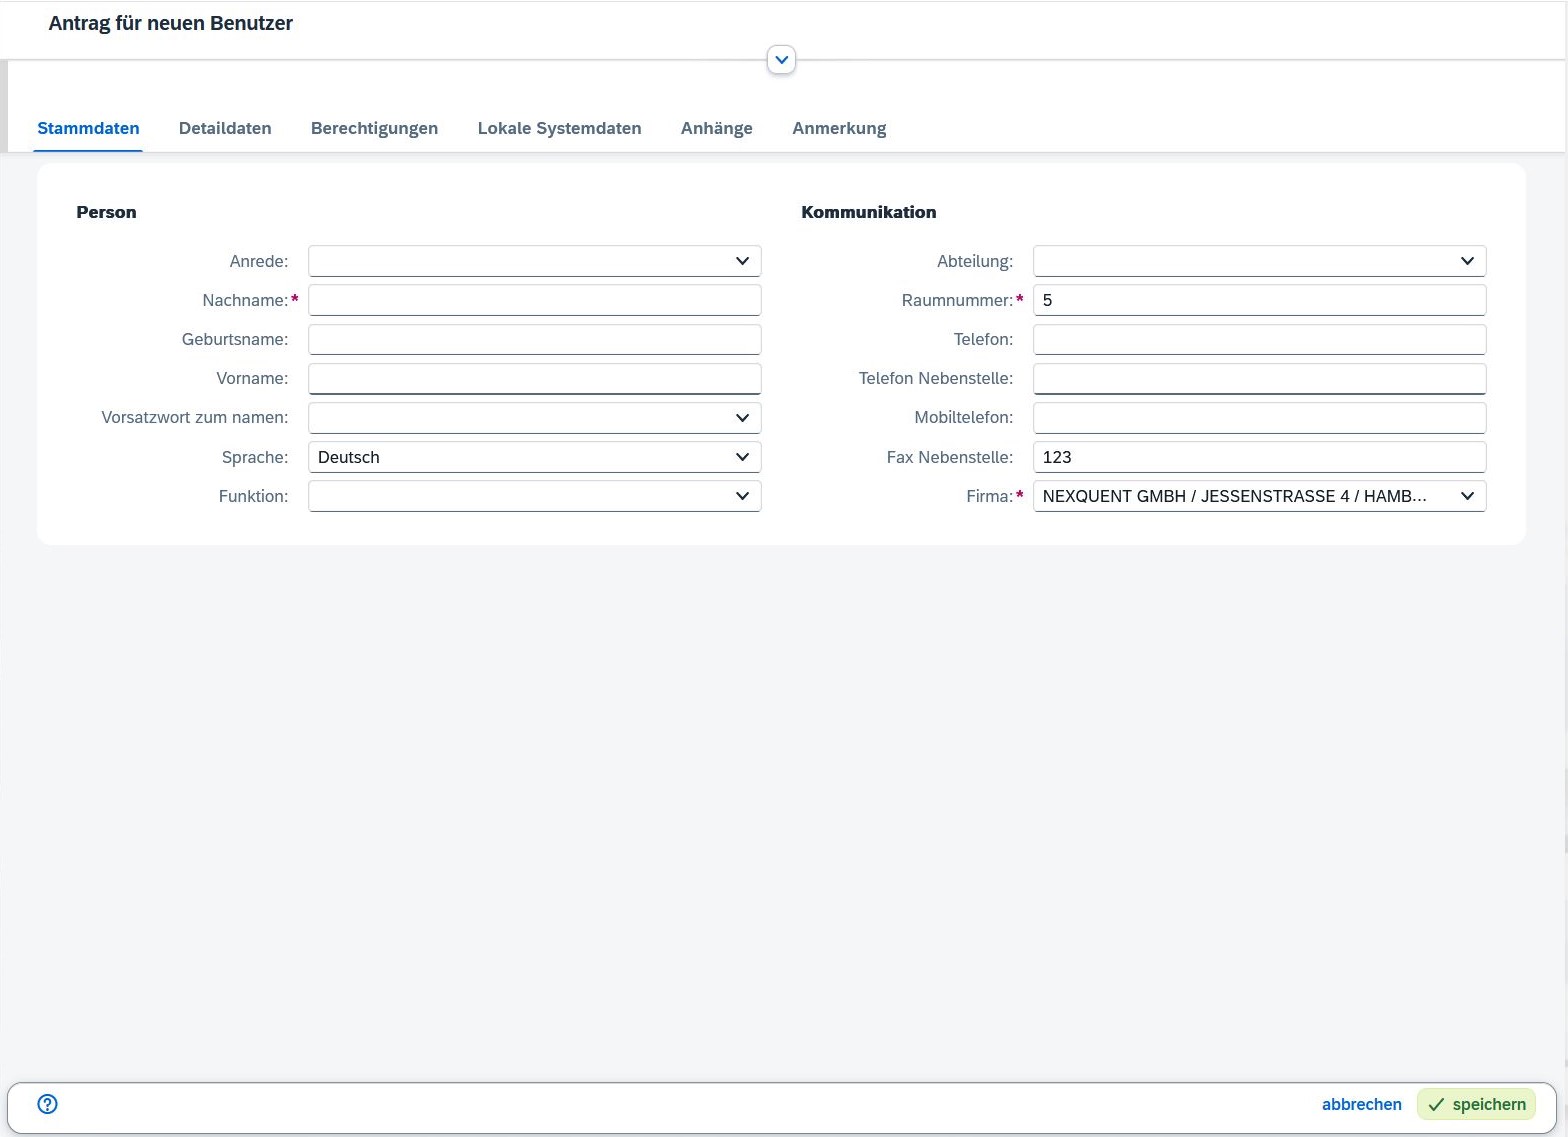Expand the Firma dropdown selection

[1466, 496]
